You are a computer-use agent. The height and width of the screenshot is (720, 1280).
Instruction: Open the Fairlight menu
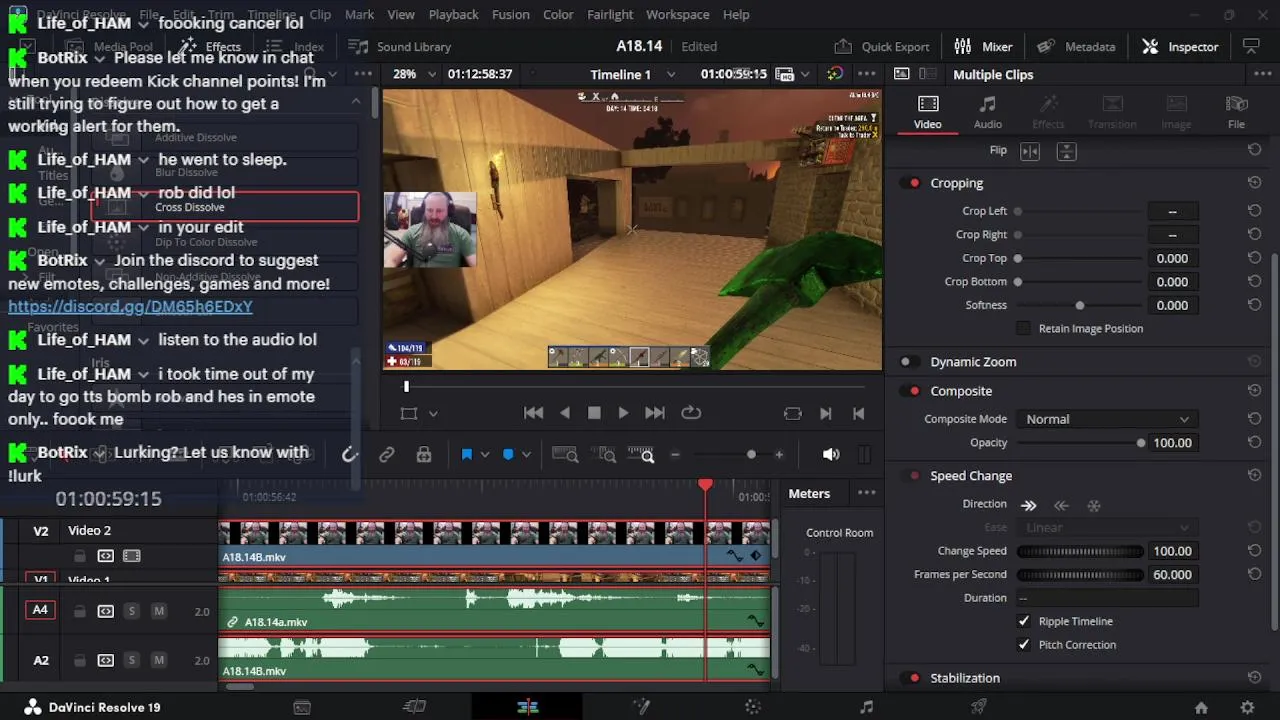coord(610,15)
